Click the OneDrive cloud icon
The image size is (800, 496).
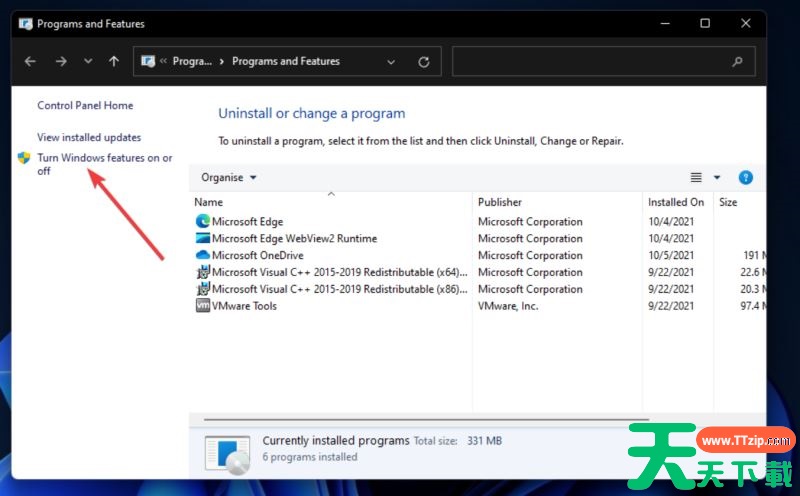pos(203,255)
